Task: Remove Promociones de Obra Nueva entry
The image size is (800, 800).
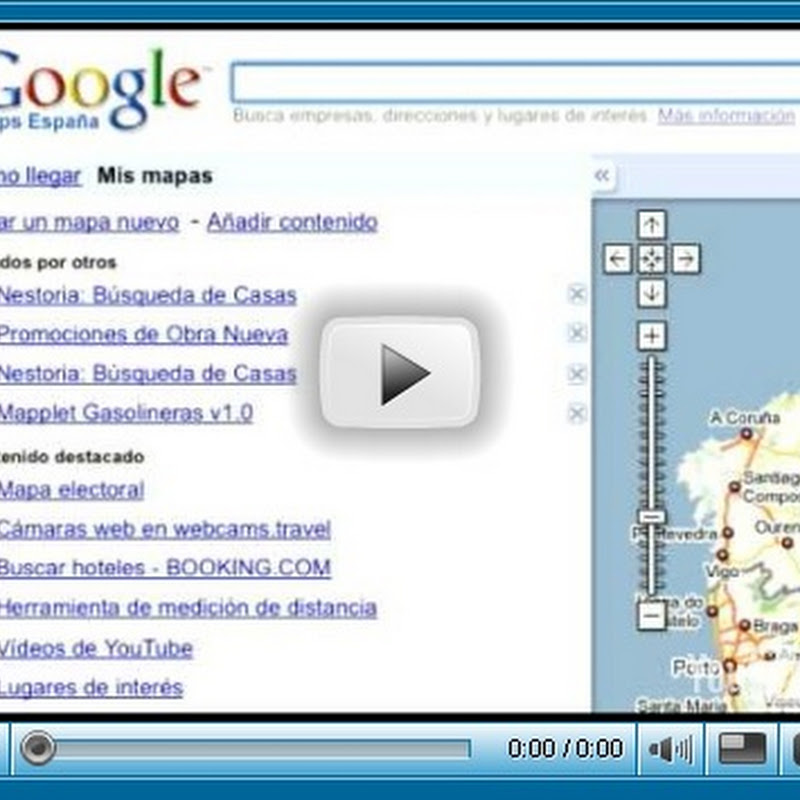Action: (577, 333)
